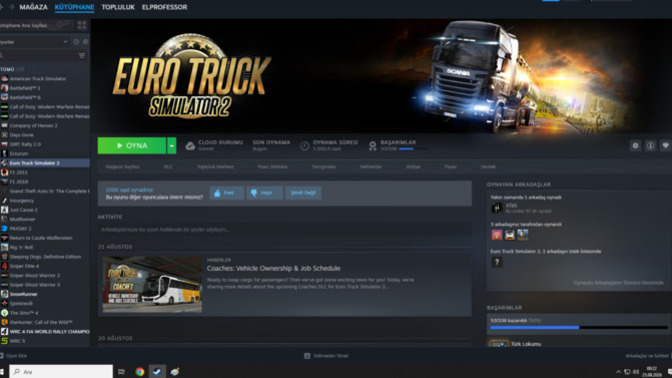Open the Puan Dükkânı tab
Screen dimensions: 672x378
tap(273, 167)
